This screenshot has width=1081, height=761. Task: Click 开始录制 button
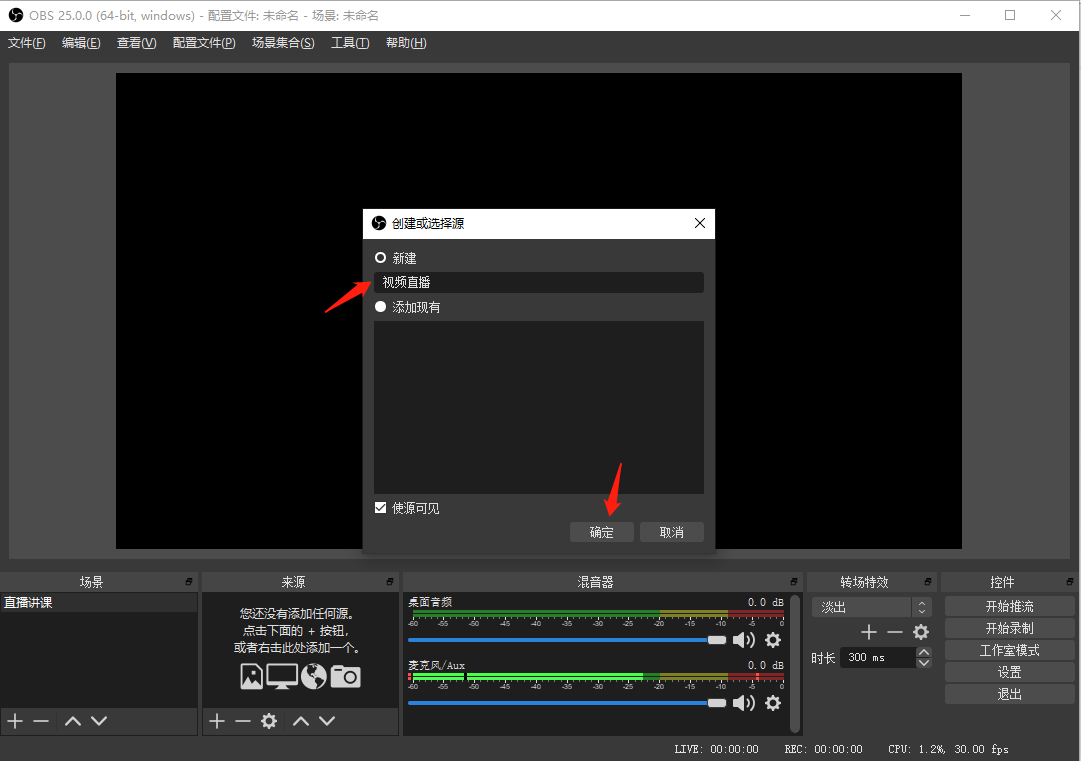1009,629
